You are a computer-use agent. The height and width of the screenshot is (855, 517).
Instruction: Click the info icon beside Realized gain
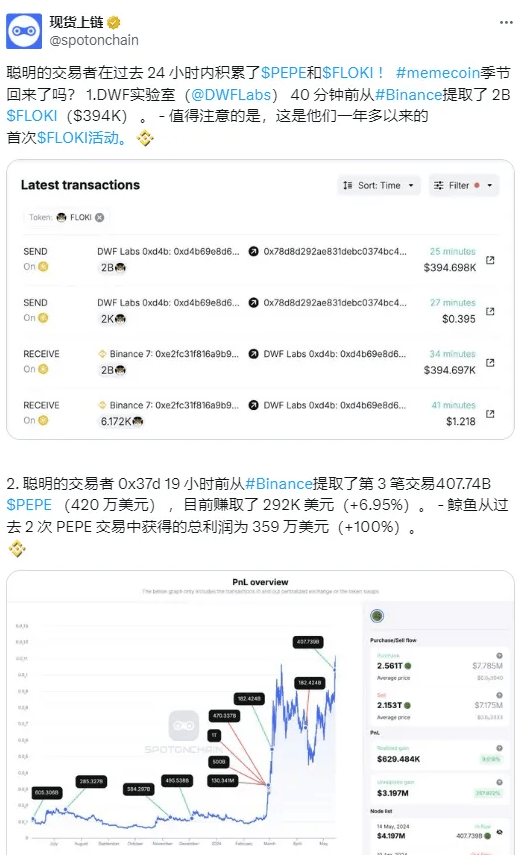(499, 749)
